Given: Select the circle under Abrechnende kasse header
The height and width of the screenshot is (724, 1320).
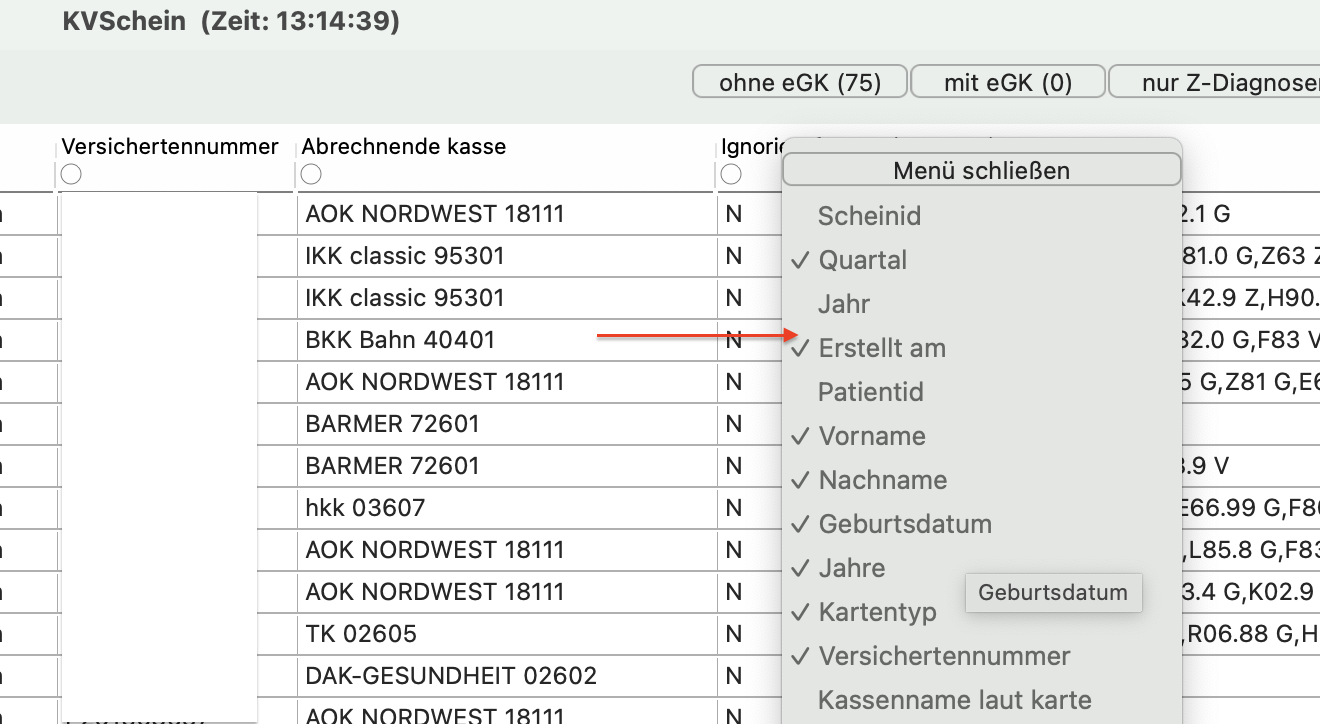Looking at the screenshot, I should [311, 174].
